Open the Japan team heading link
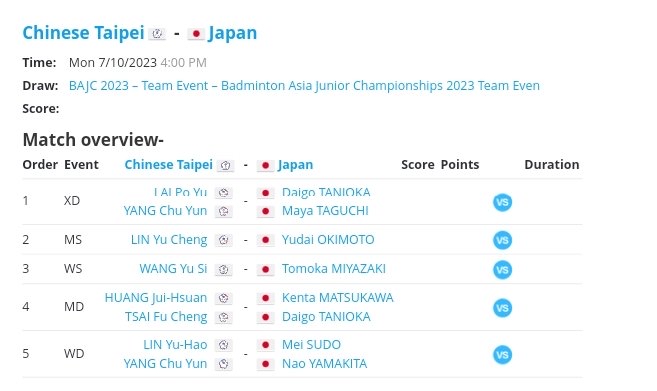657x391 pixels. [x=233, y=33]
